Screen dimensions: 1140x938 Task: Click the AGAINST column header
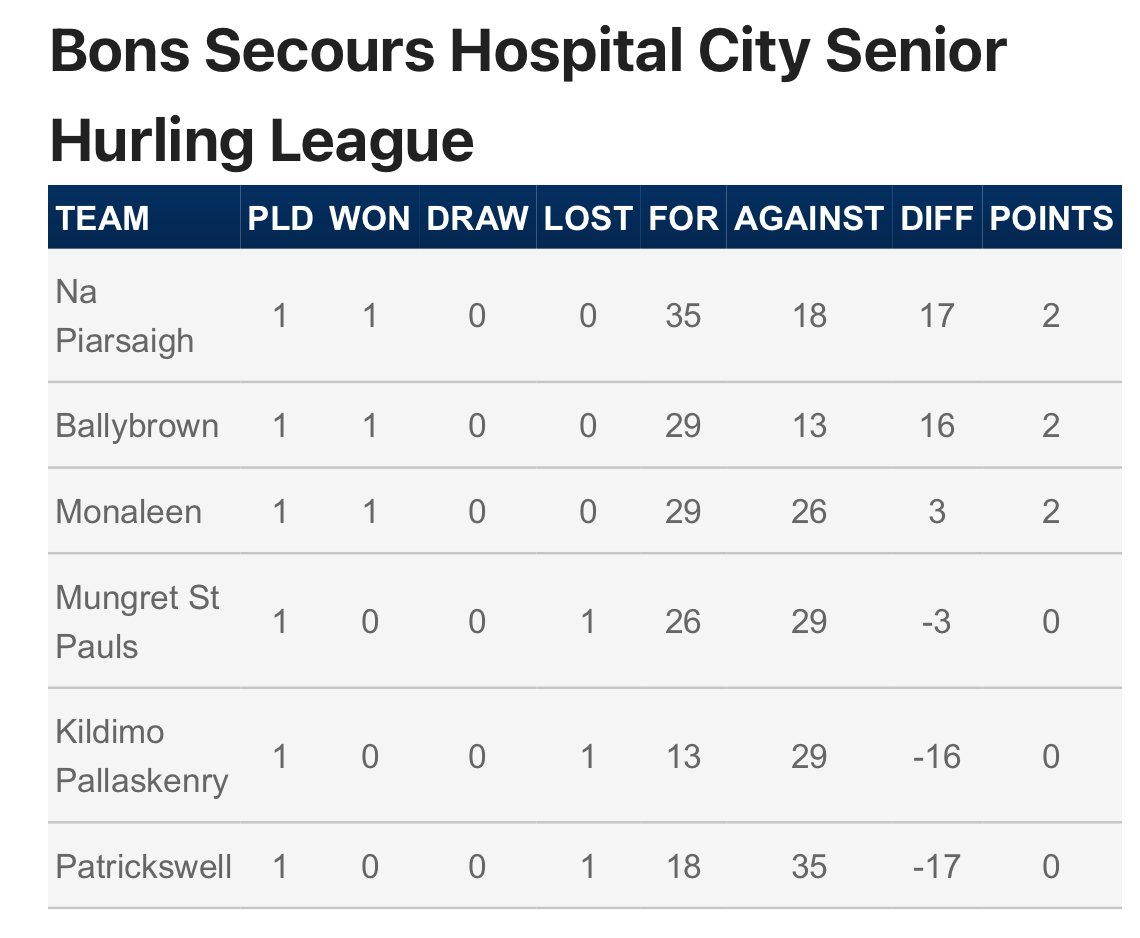click(x=809, y=218)
